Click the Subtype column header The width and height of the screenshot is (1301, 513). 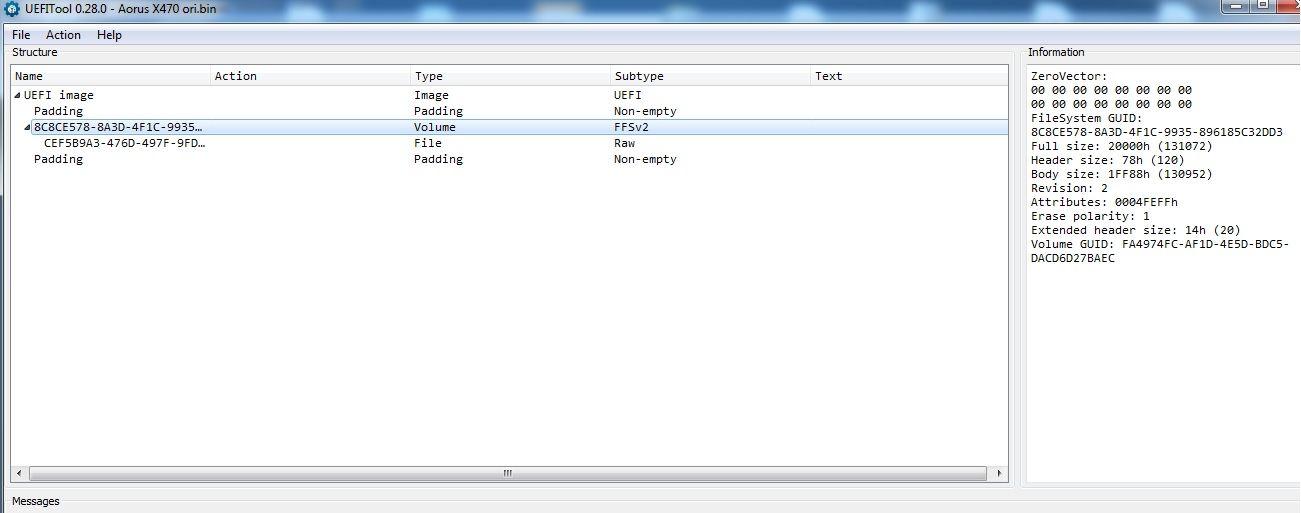click(x=711, y=76)
